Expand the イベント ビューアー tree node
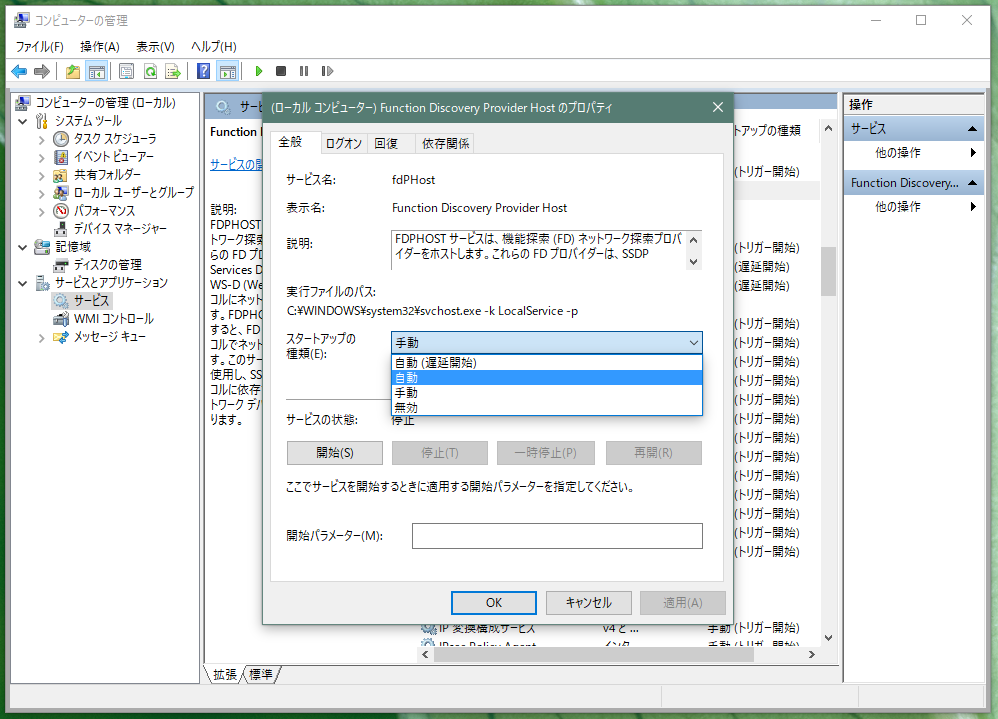Screen dimensions: 998x719 (42, 156)
